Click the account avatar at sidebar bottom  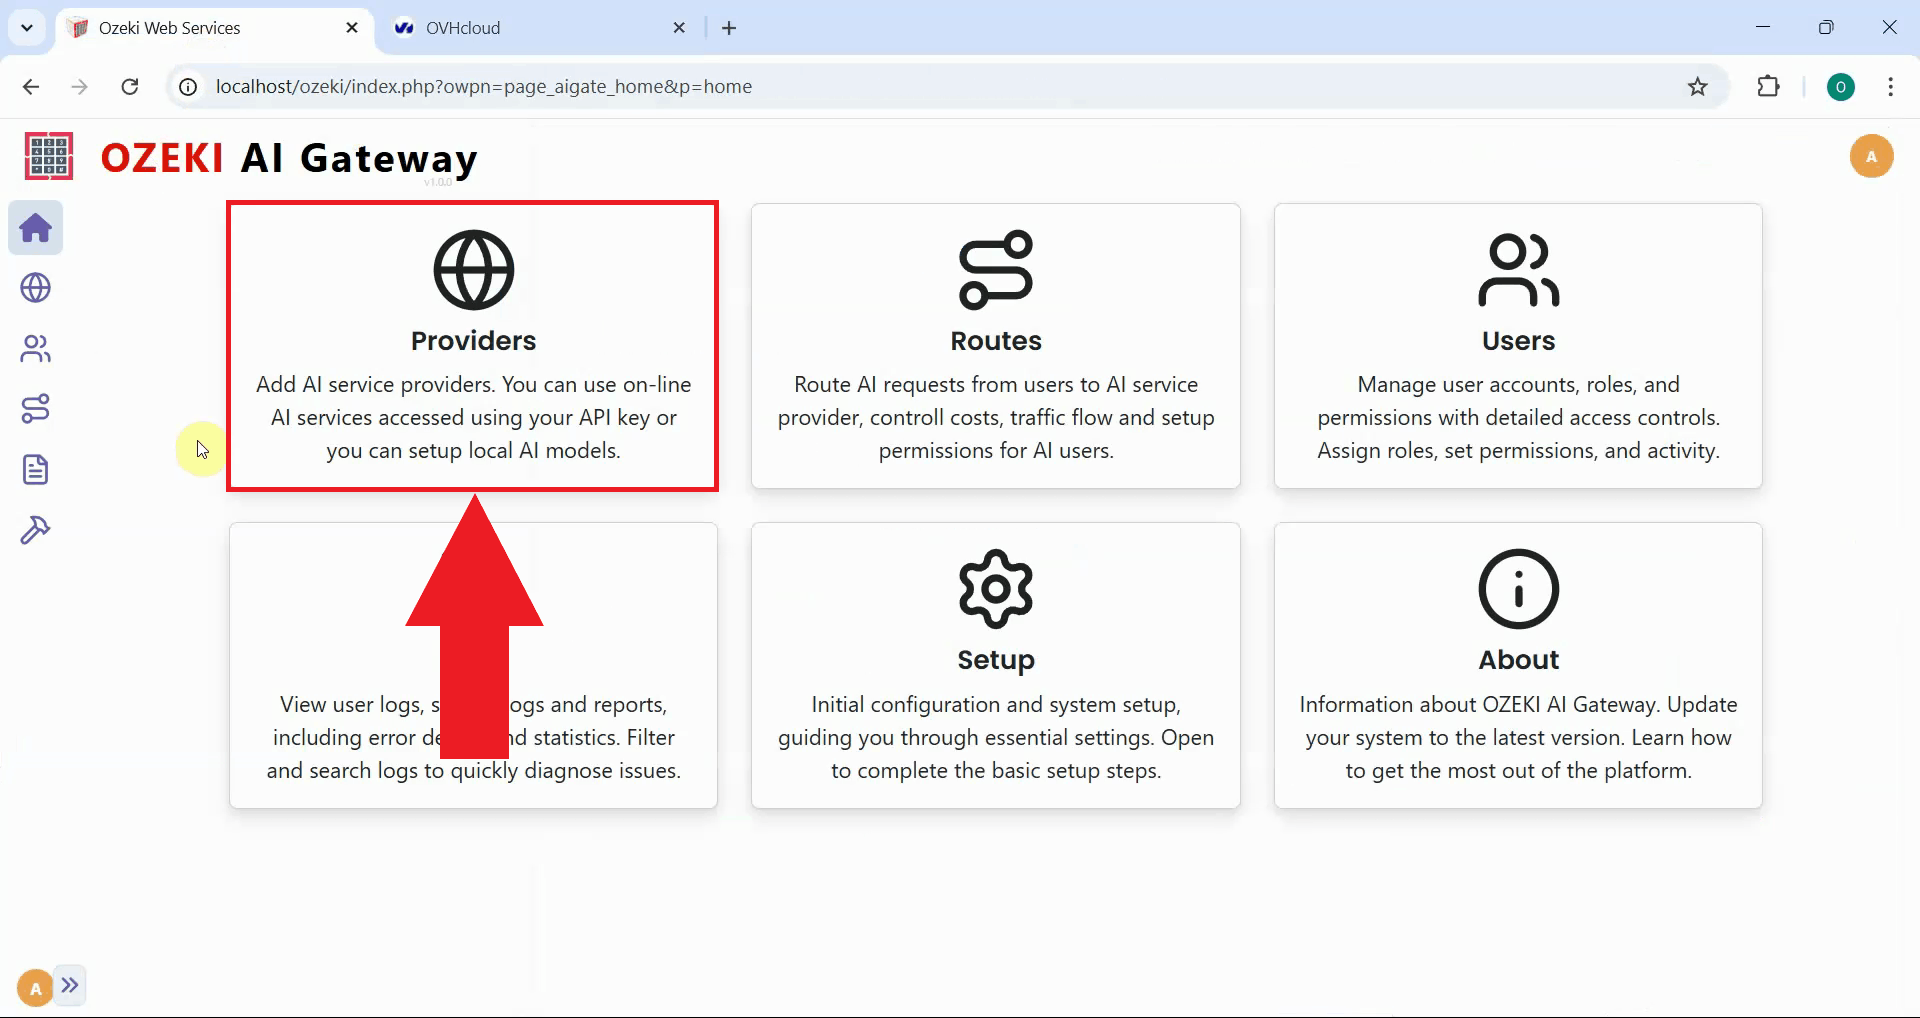point(33,986)
